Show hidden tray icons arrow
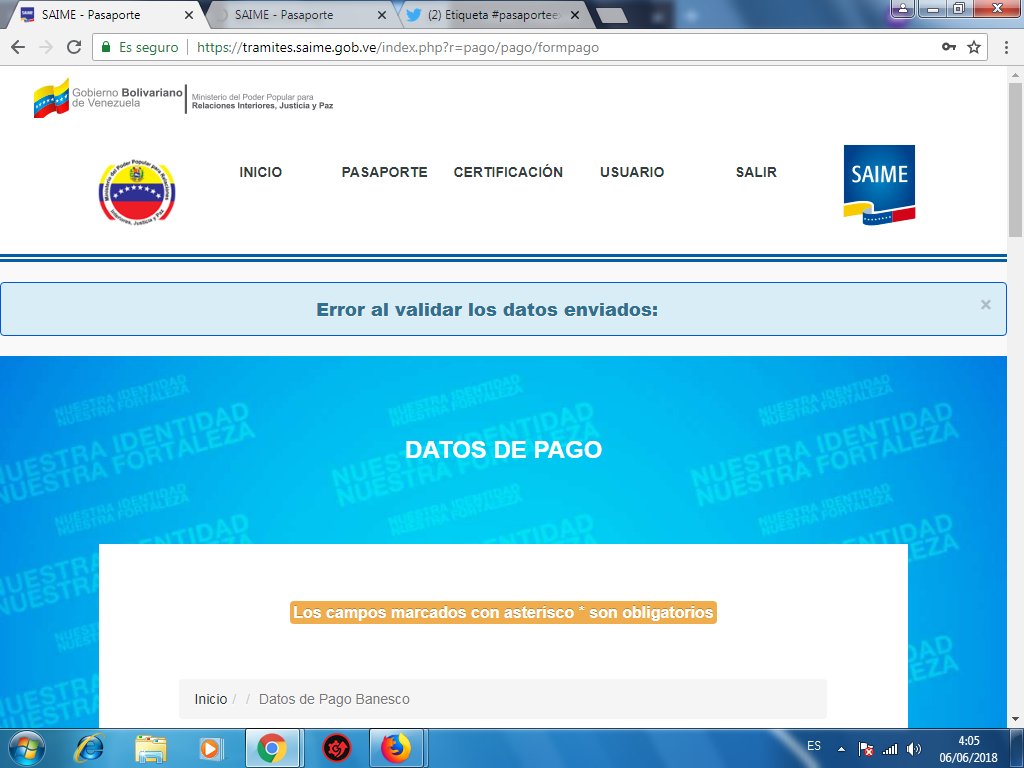1024x768 pixels. click(x=841, y=749)
